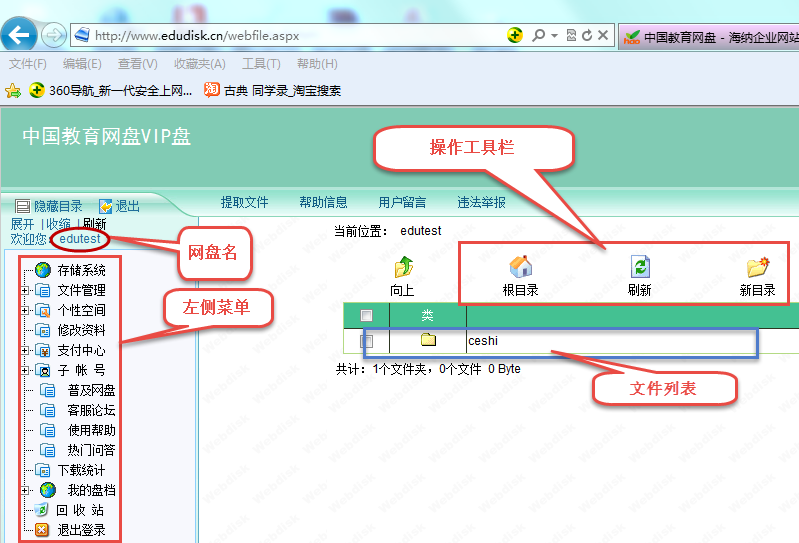Open the 查看(V) menu
This screenshot has height=543, width=799.
[138, 64]
